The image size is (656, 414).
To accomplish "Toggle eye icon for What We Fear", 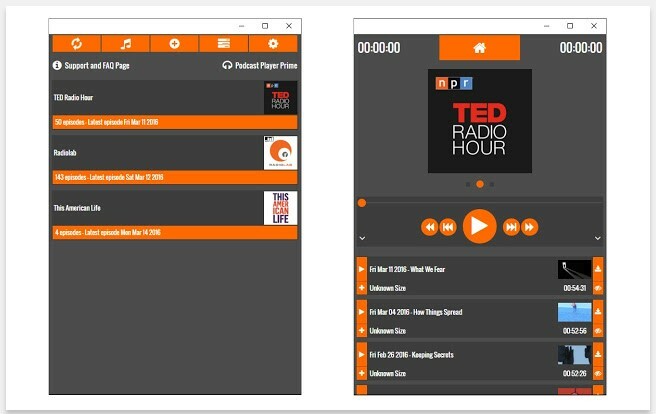I will coord(598,288).
